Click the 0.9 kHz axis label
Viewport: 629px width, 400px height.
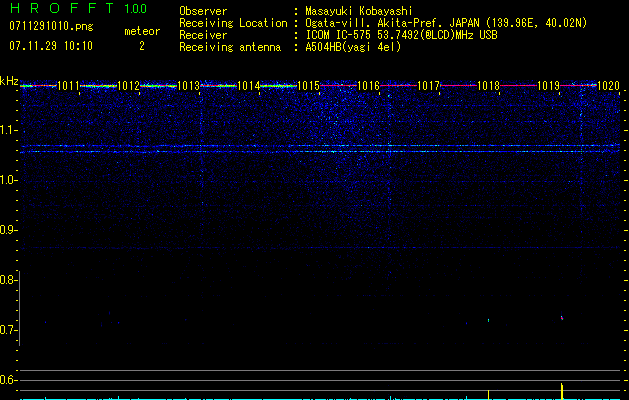(x=7, y=230)
